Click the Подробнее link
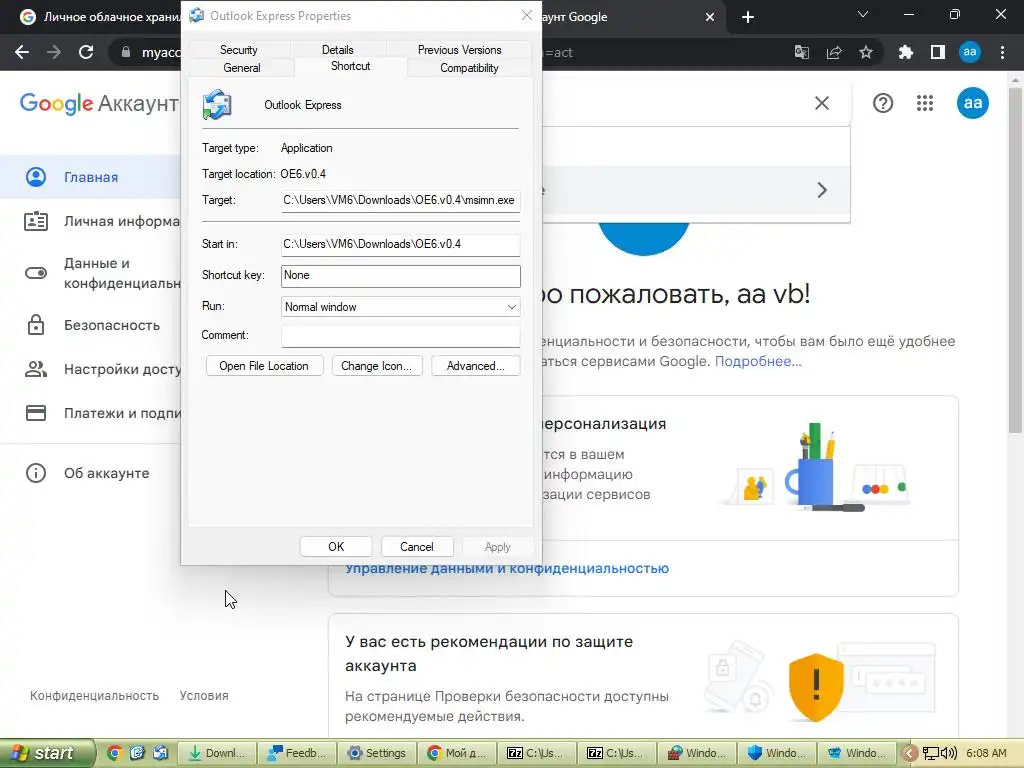Screen dimensions: 1024x768 758,361
